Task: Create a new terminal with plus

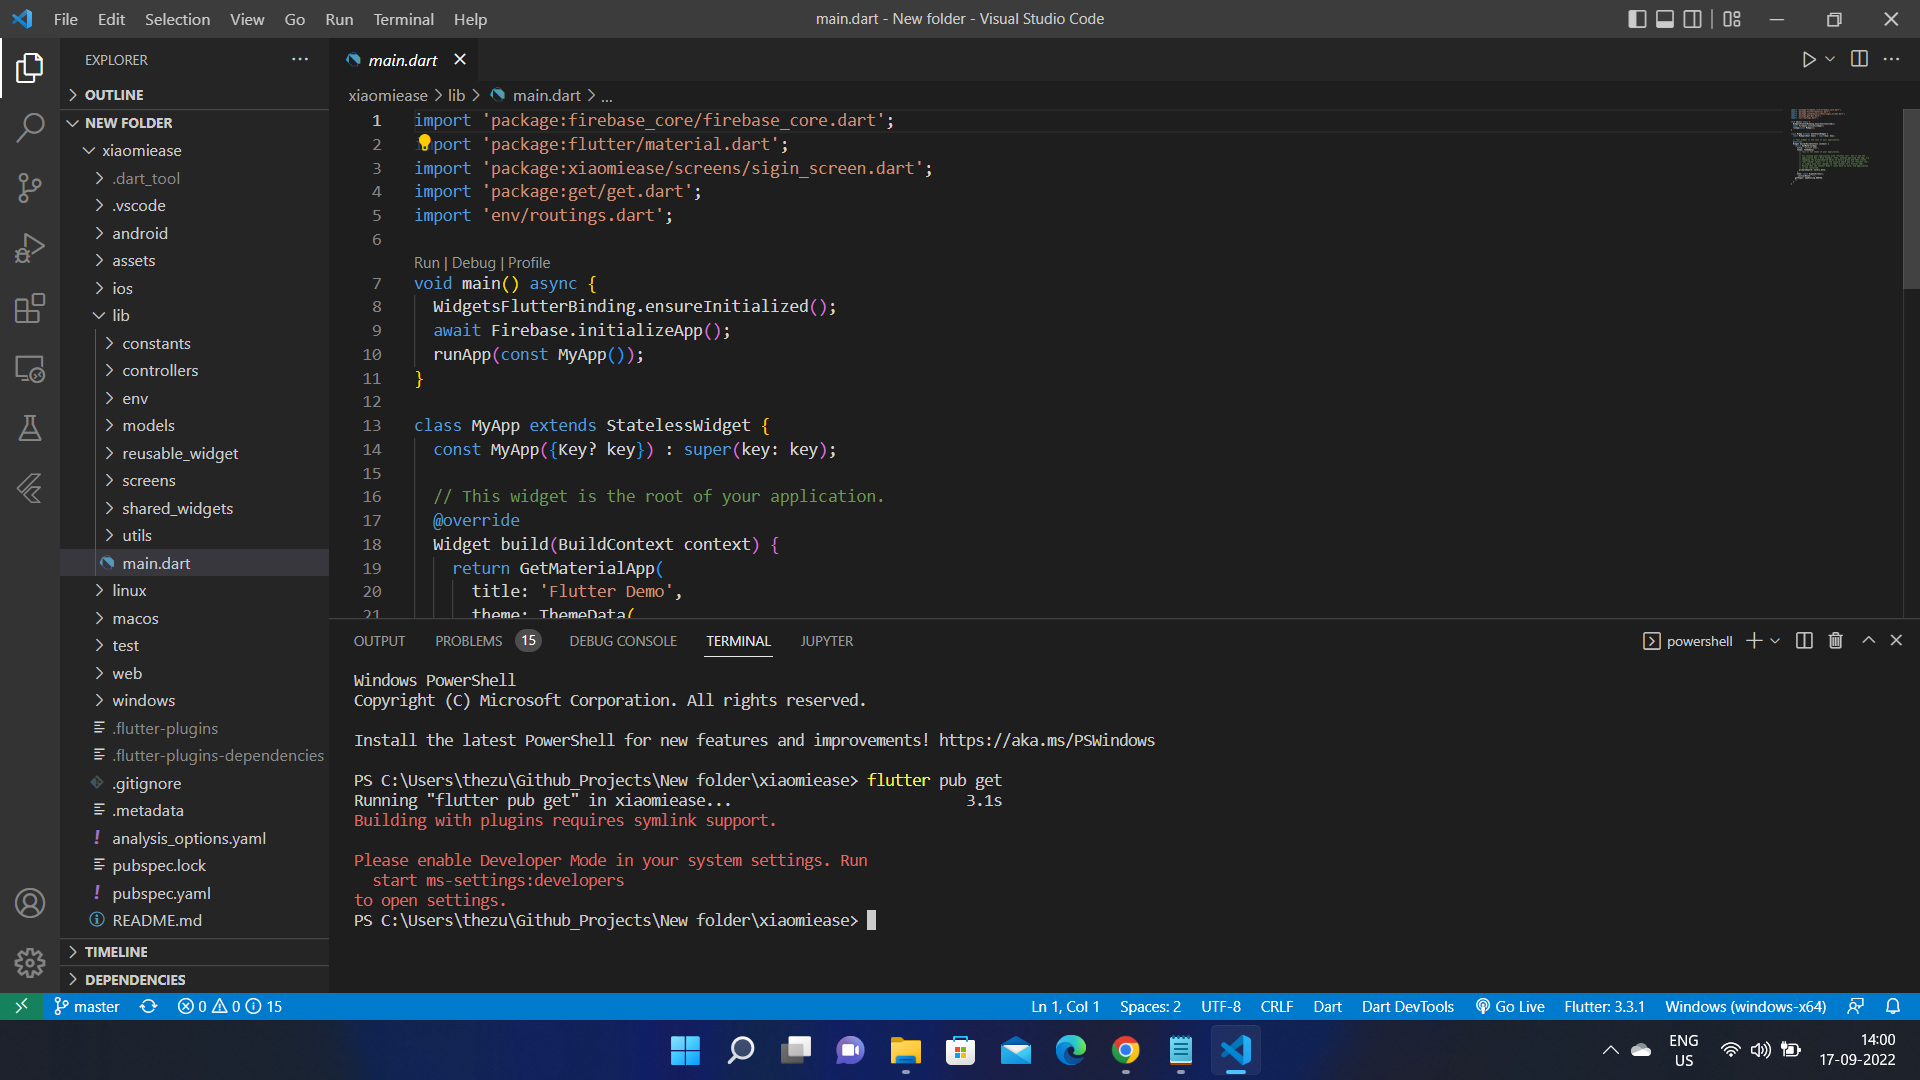Action: [1753, 641]
